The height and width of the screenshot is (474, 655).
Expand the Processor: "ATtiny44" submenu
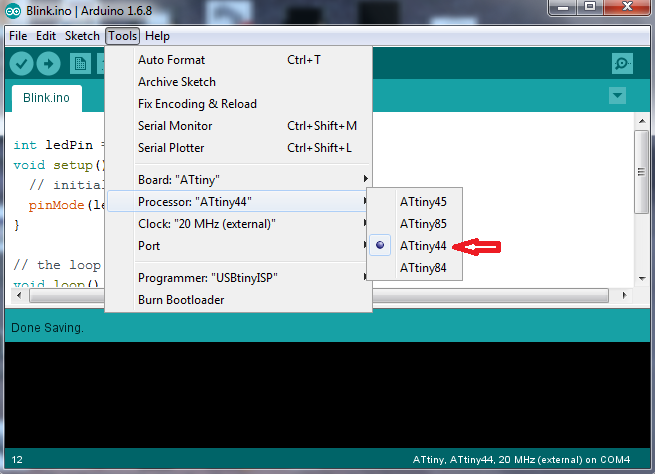pyautogui.click(x=239, y=202)
